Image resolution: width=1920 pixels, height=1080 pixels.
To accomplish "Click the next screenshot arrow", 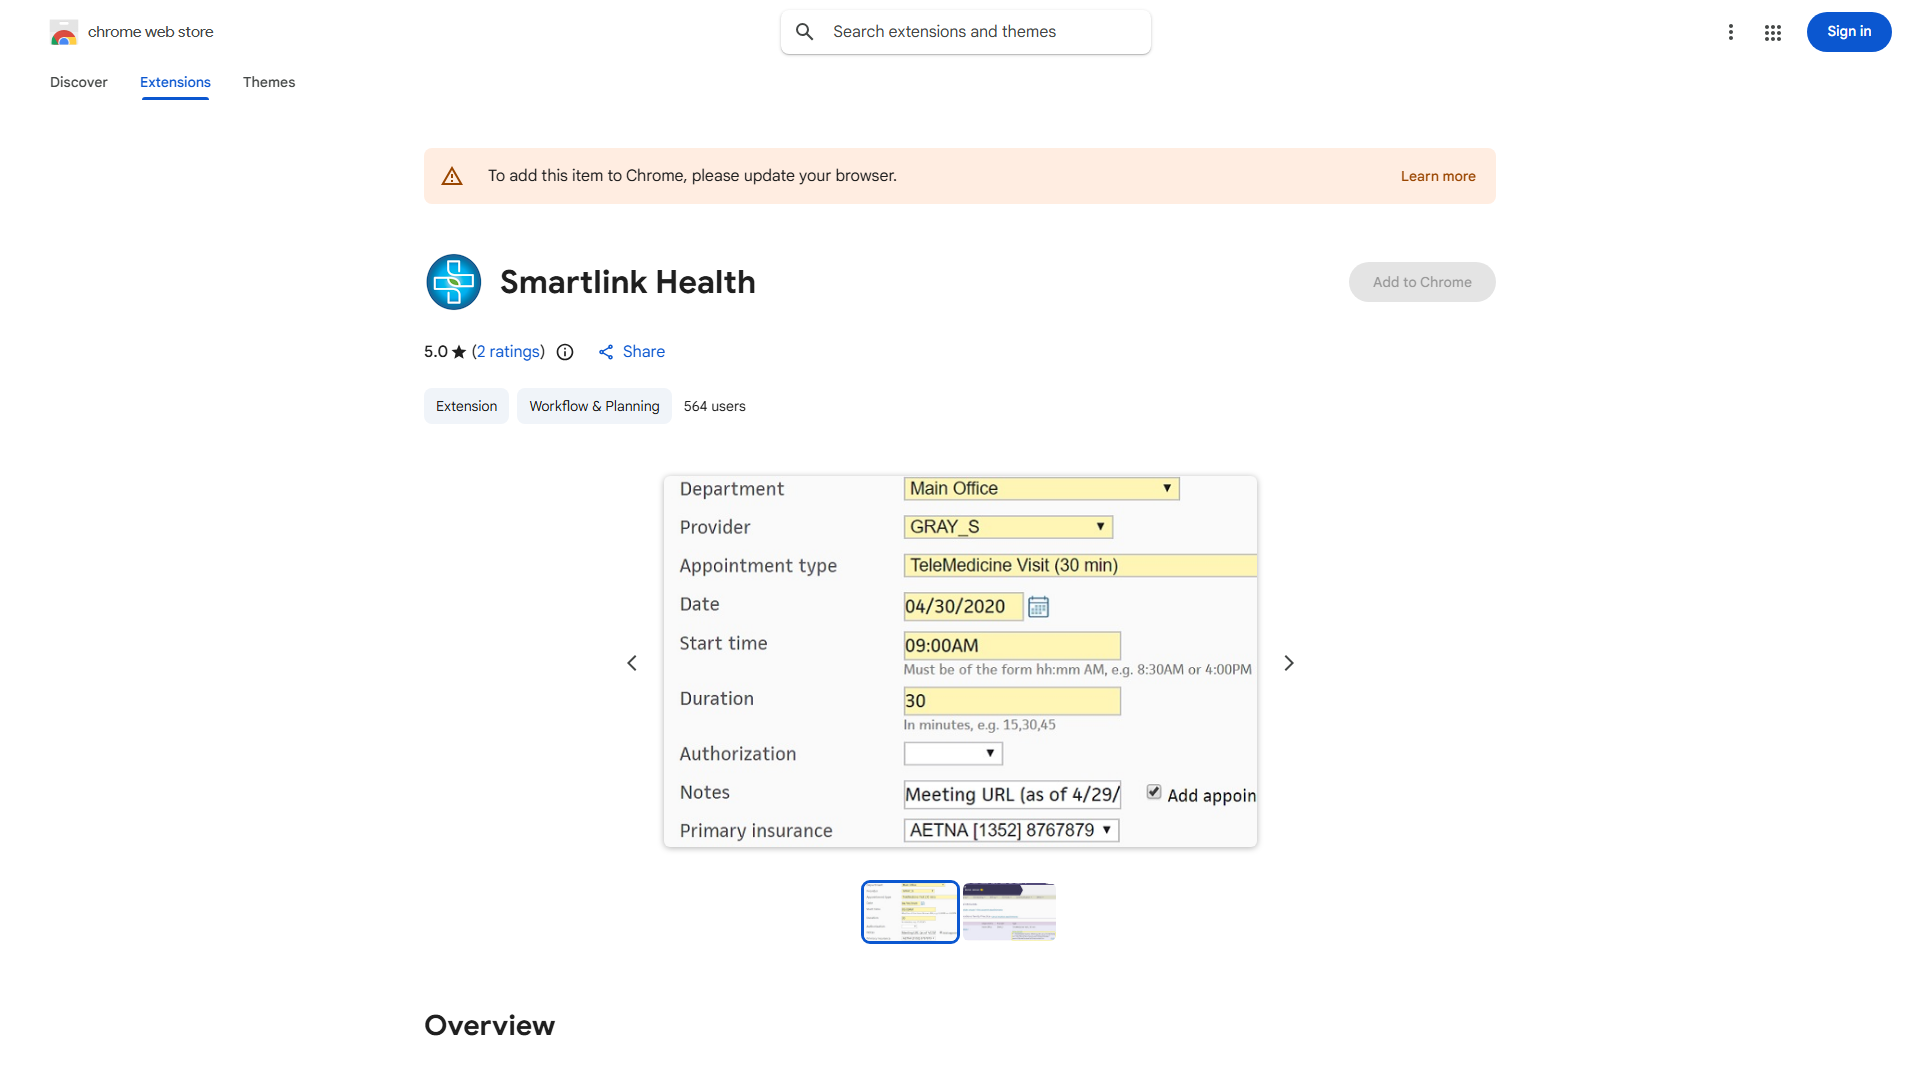I will click(1288, 662).
